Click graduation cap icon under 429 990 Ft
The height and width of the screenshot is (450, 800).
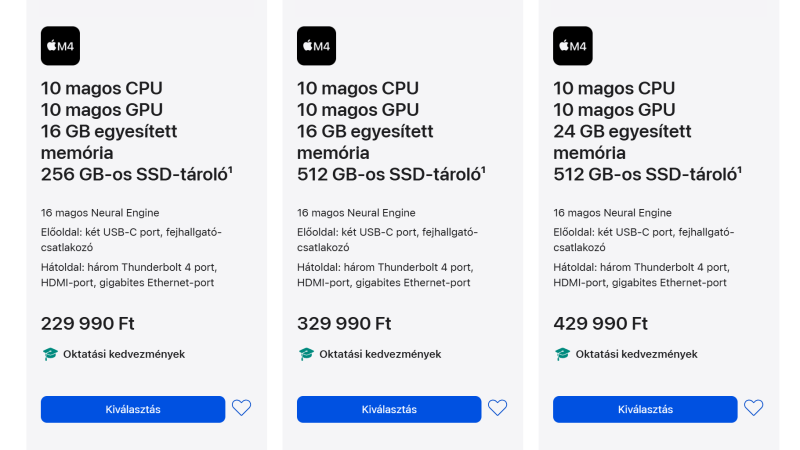562,354
